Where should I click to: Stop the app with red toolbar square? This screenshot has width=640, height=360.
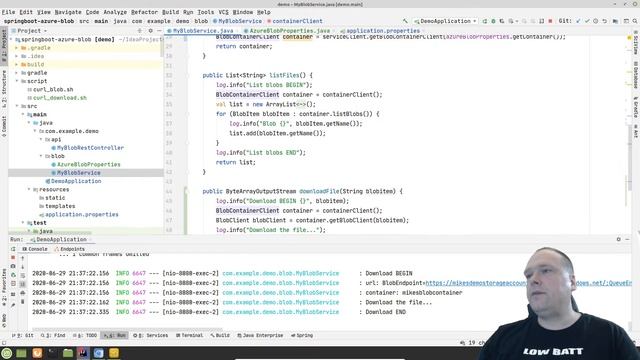[550, 21]
